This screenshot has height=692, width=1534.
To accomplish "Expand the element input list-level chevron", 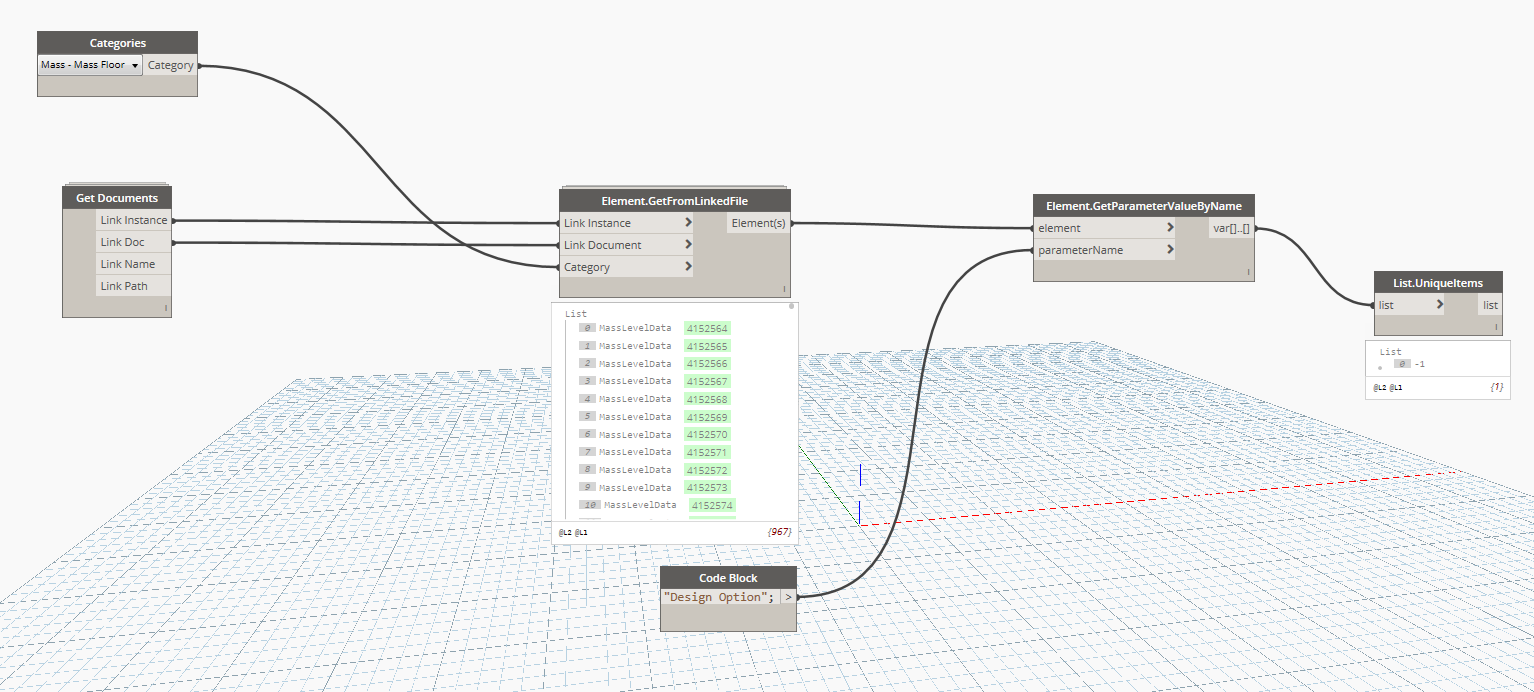I will pyautogui.click(x=1170, y=228).
